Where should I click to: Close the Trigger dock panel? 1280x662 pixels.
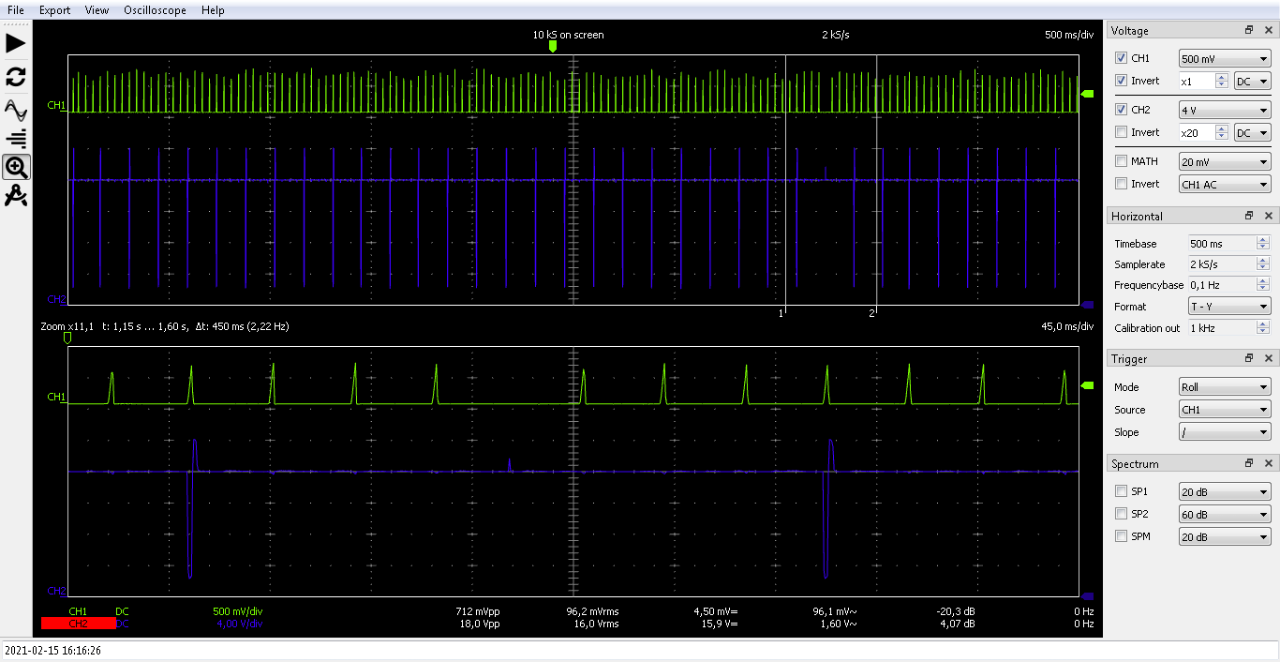coord(1268,359)
